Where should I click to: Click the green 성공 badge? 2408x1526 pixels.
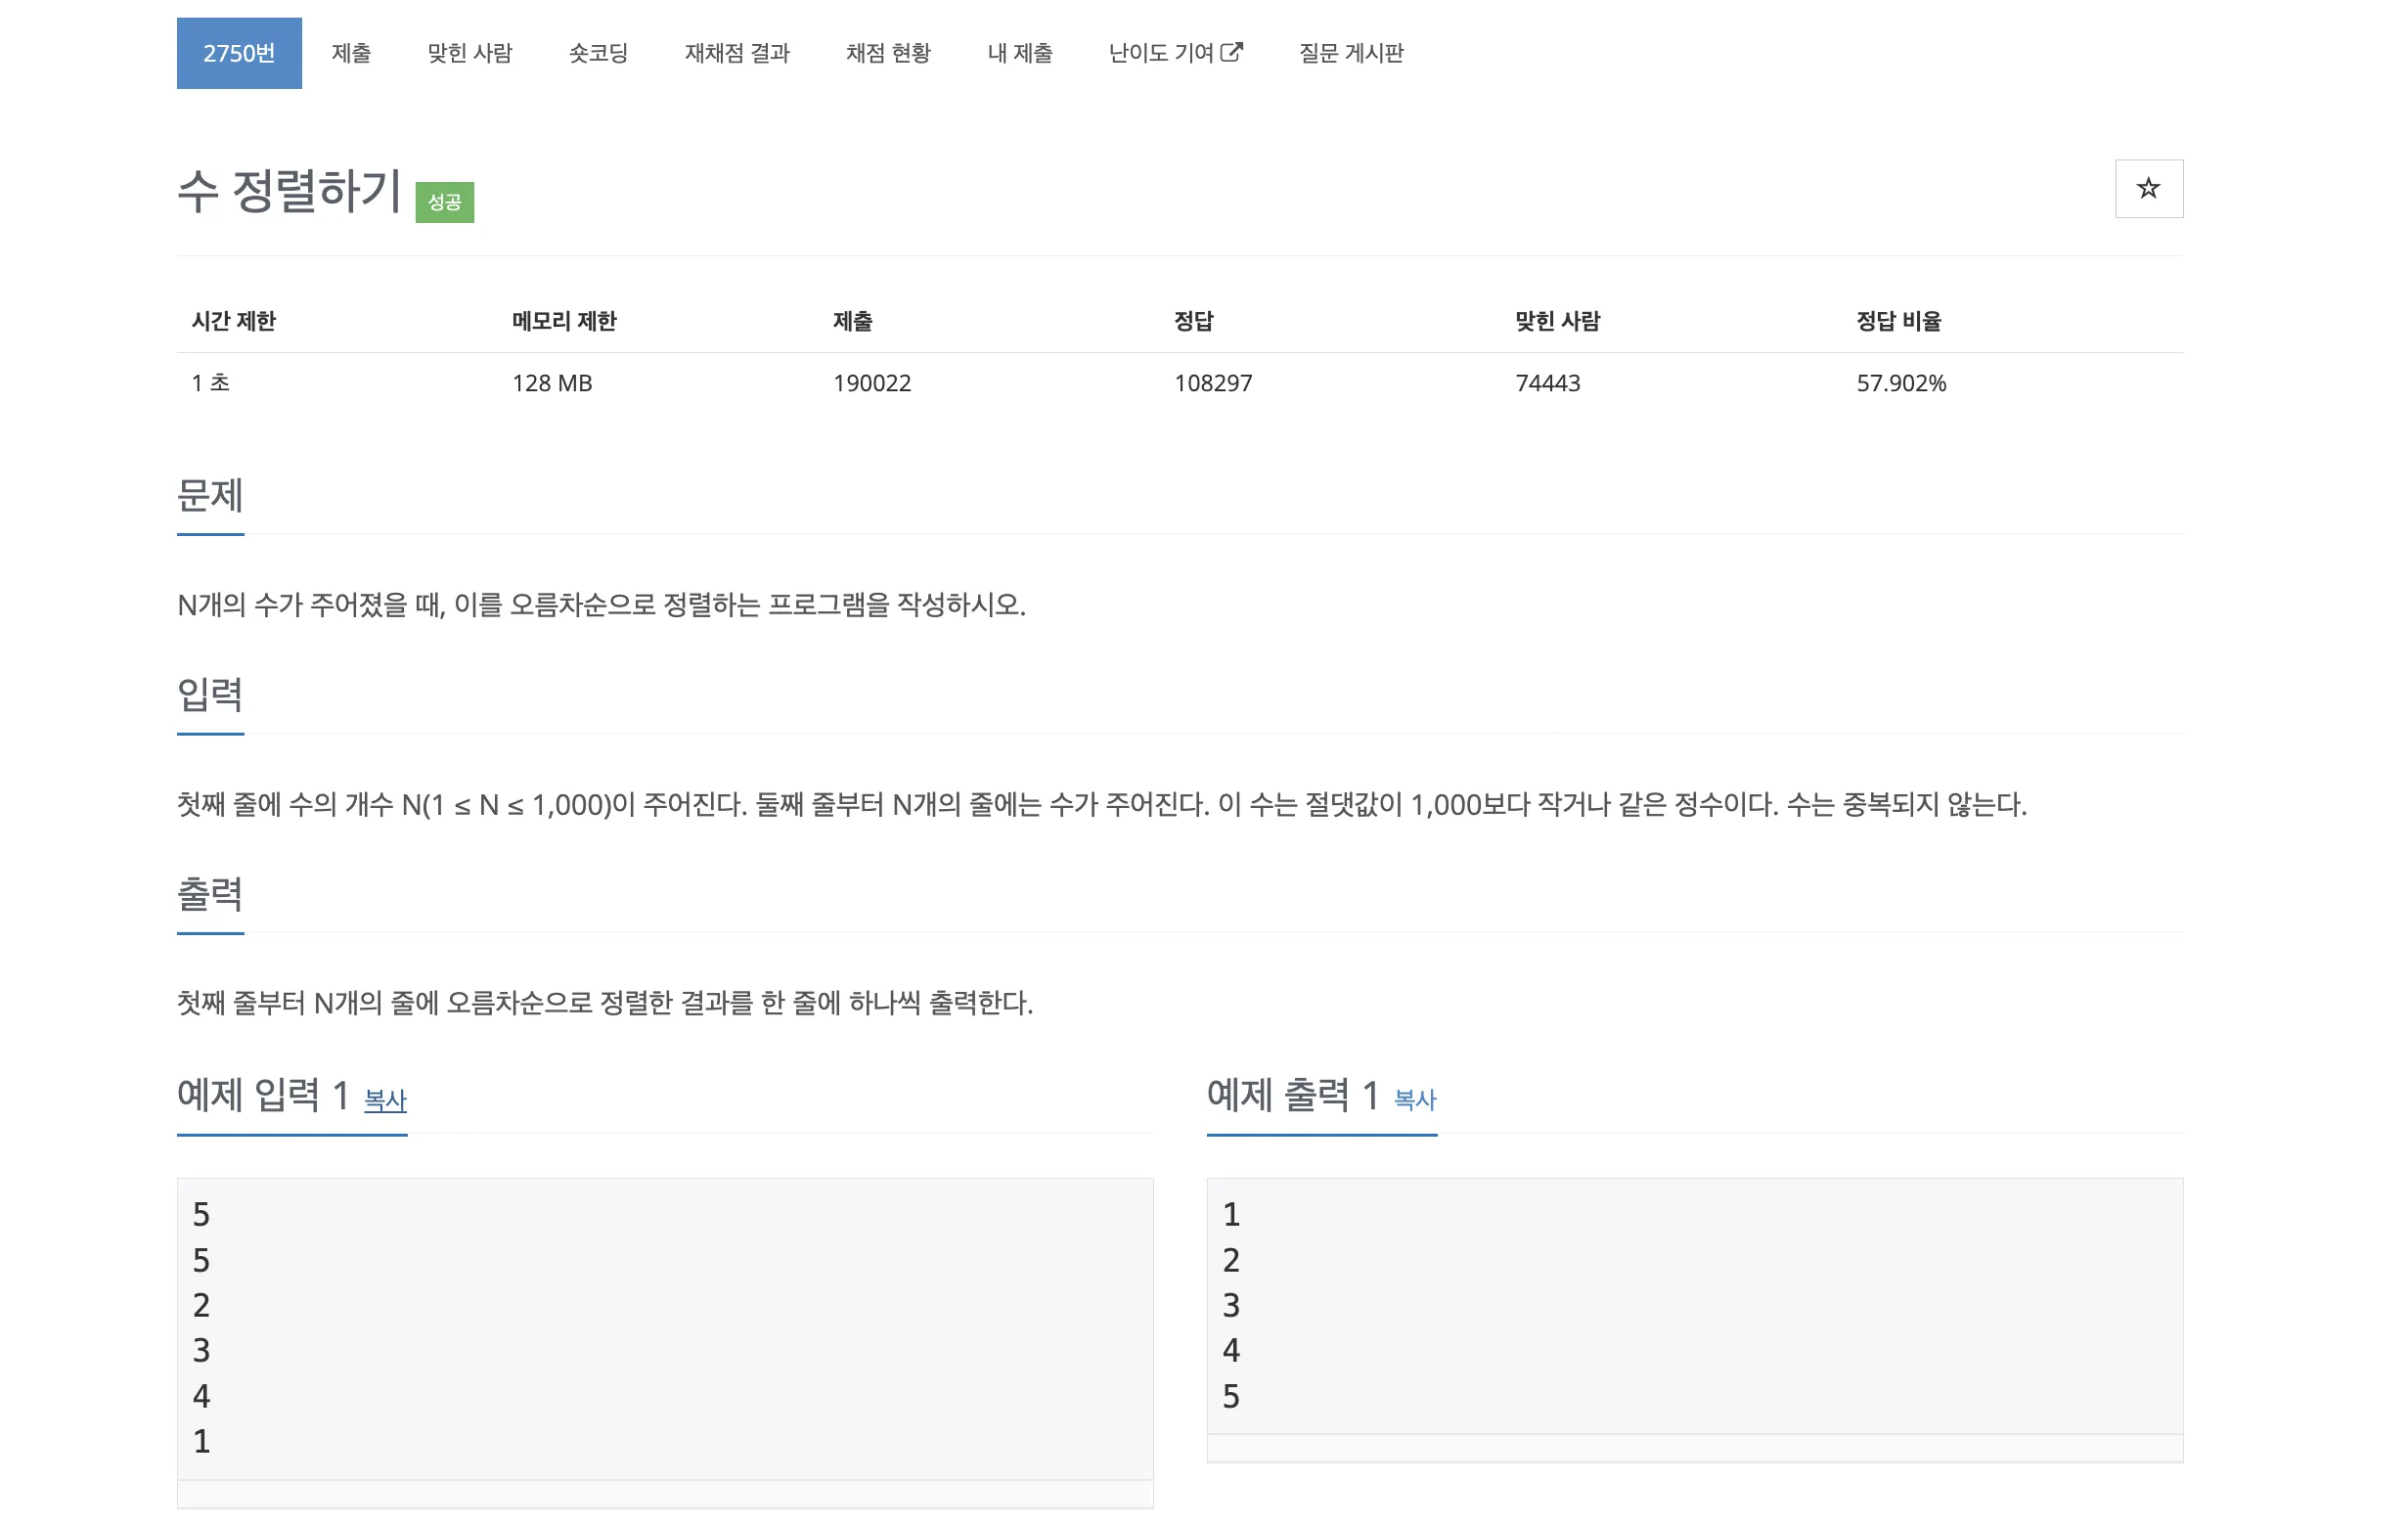(x=444, y=202)
